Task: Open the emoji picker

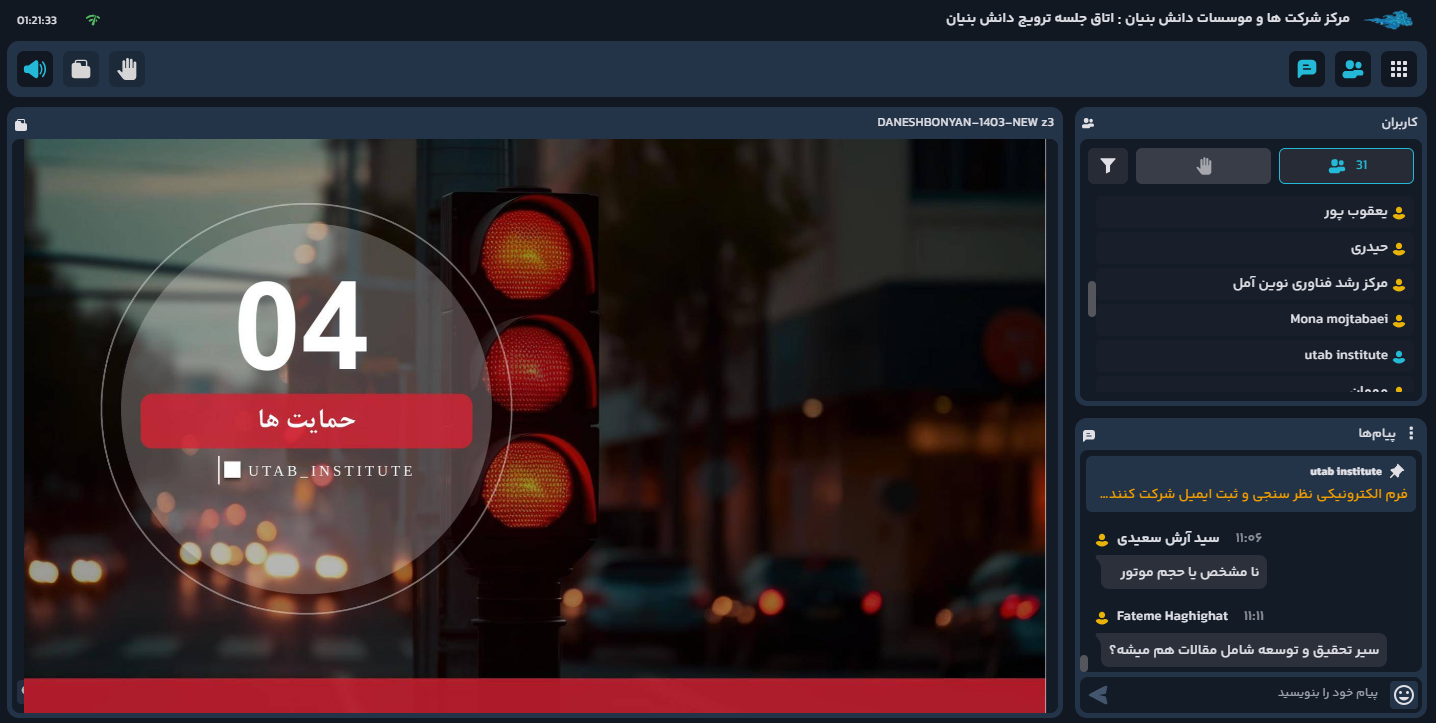Action: coord(1404,694)
